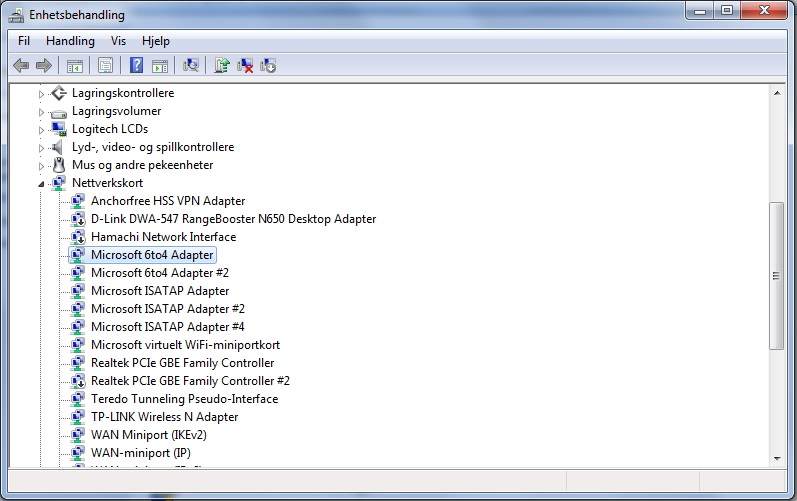The width and height of the screenshot is (797, 501).
Task: Click the Back arrow toolbar icon
Action: [x=21, y=66]
